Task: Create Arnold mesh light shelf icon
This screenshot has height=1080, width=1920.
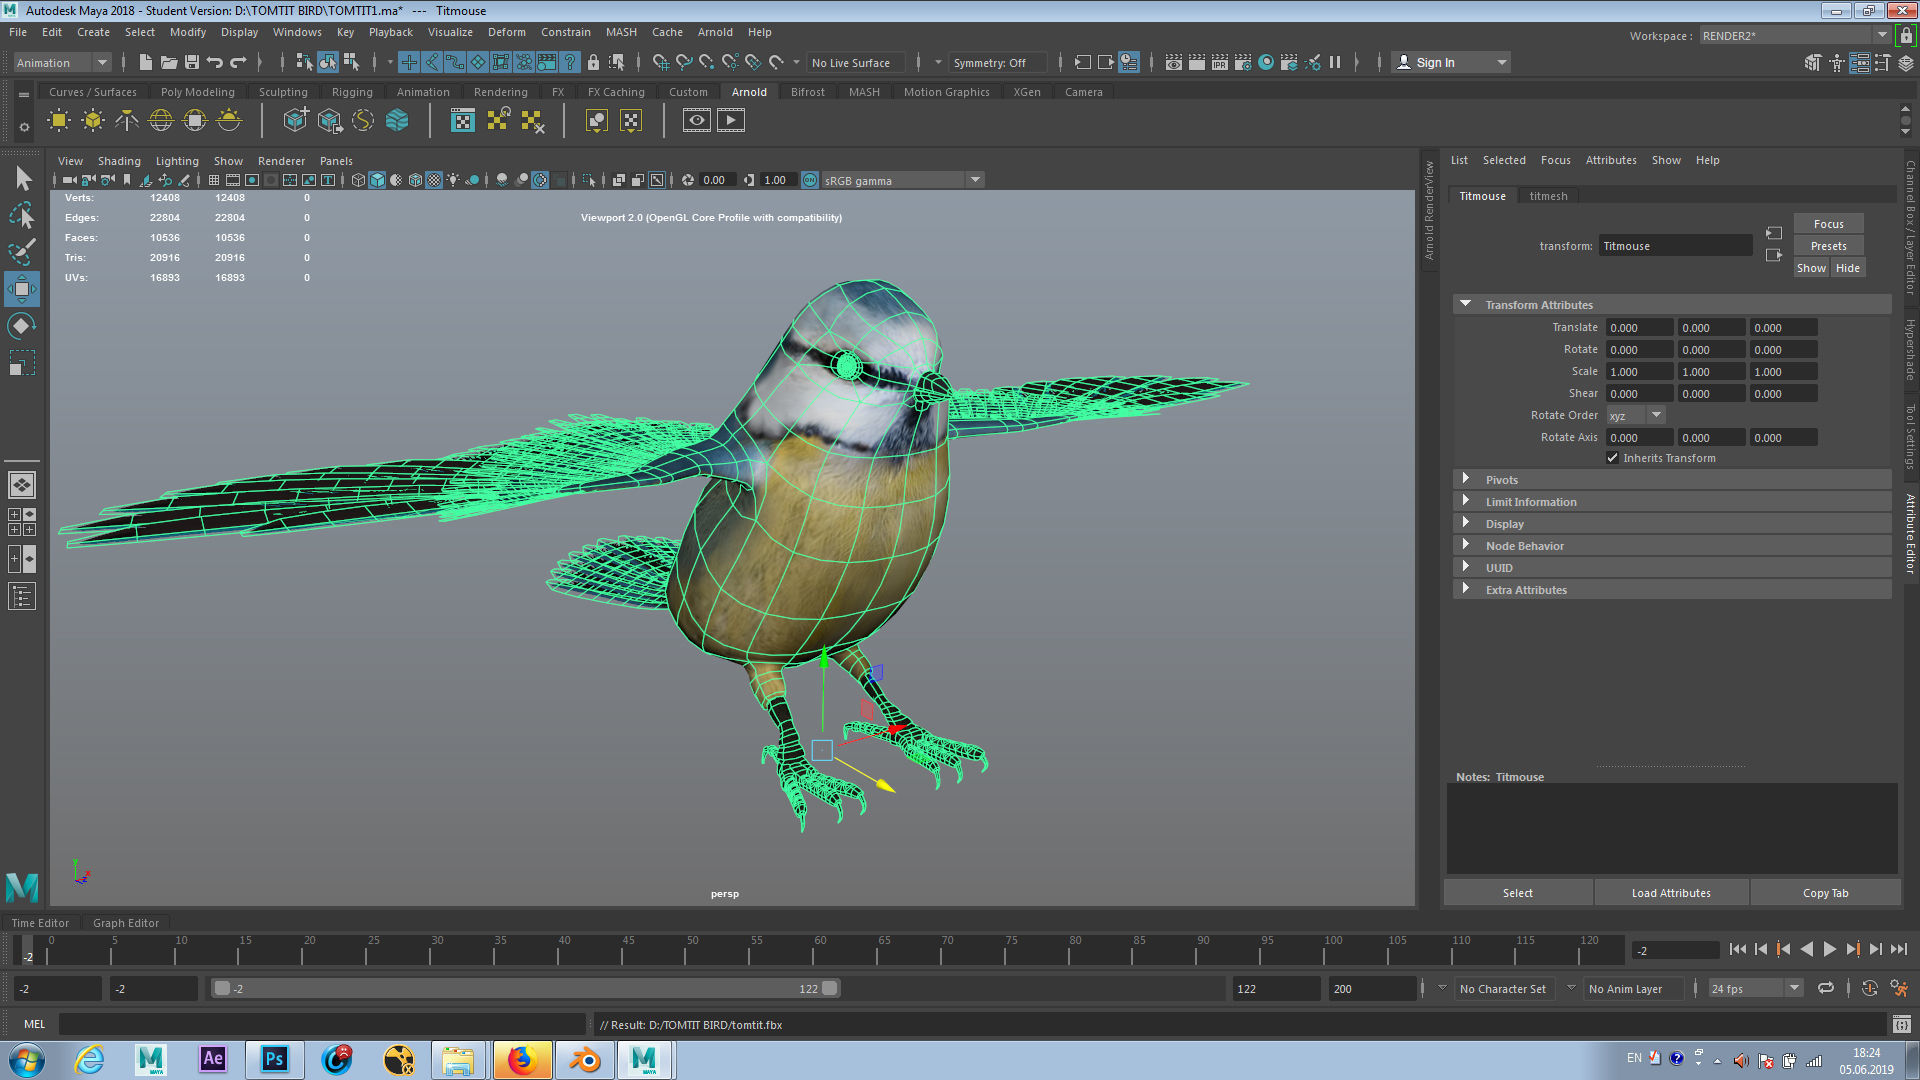Action: coord(93,121)
